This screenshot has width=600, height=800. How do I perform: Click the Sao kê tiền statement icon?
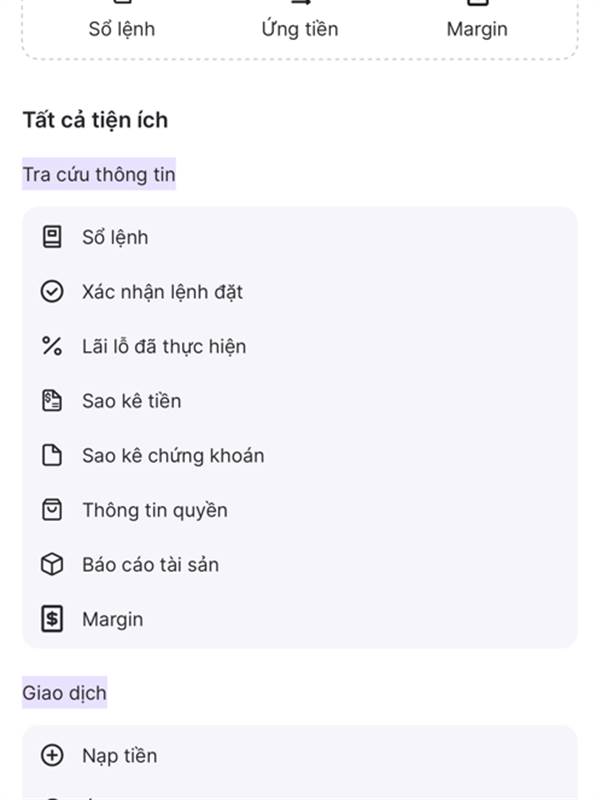51,401
